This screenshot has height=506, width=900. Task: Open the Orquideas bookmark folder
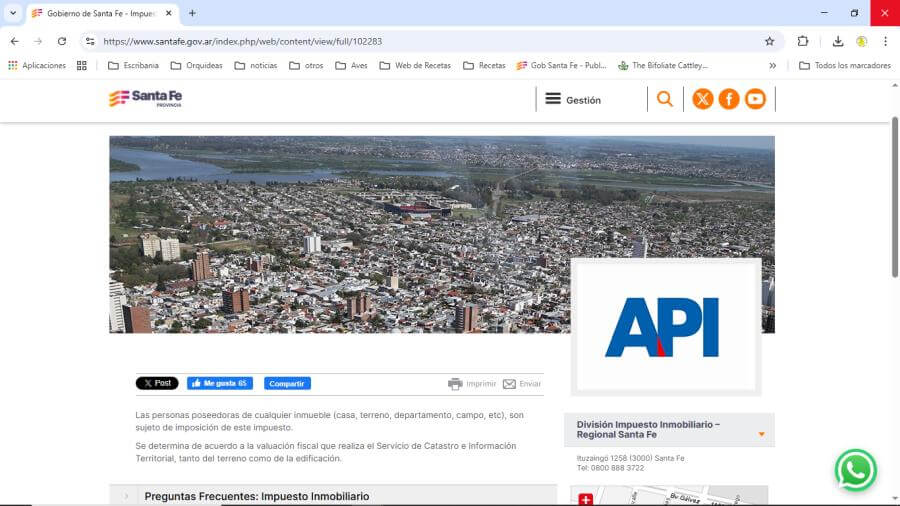tap(196, 65)
